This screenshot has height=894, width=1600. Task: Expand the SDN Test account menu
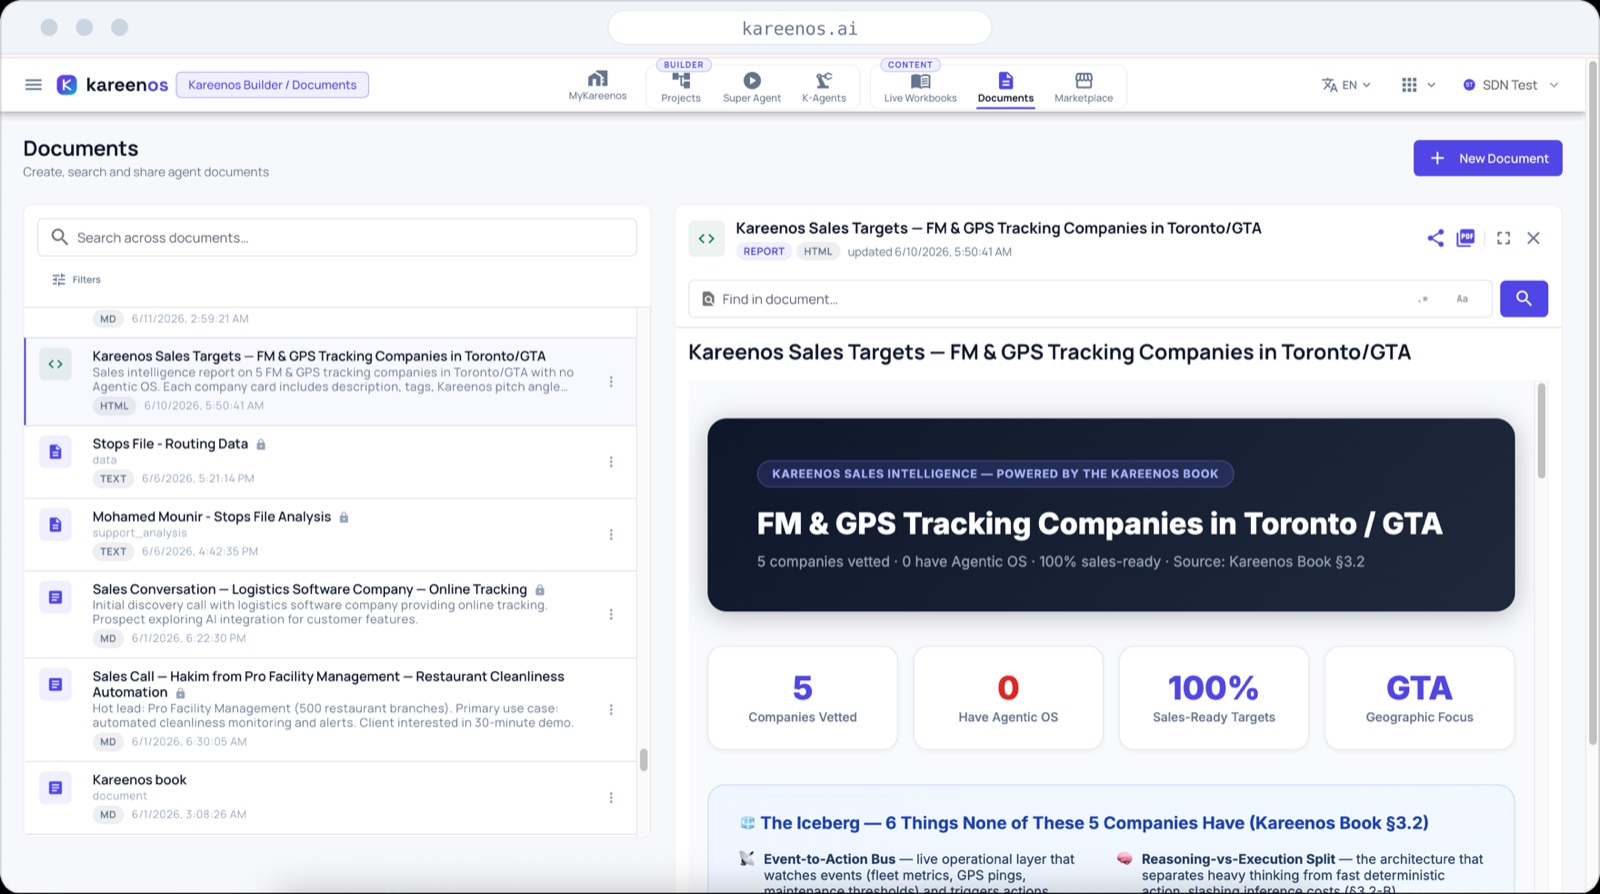tap(1510, 85)
